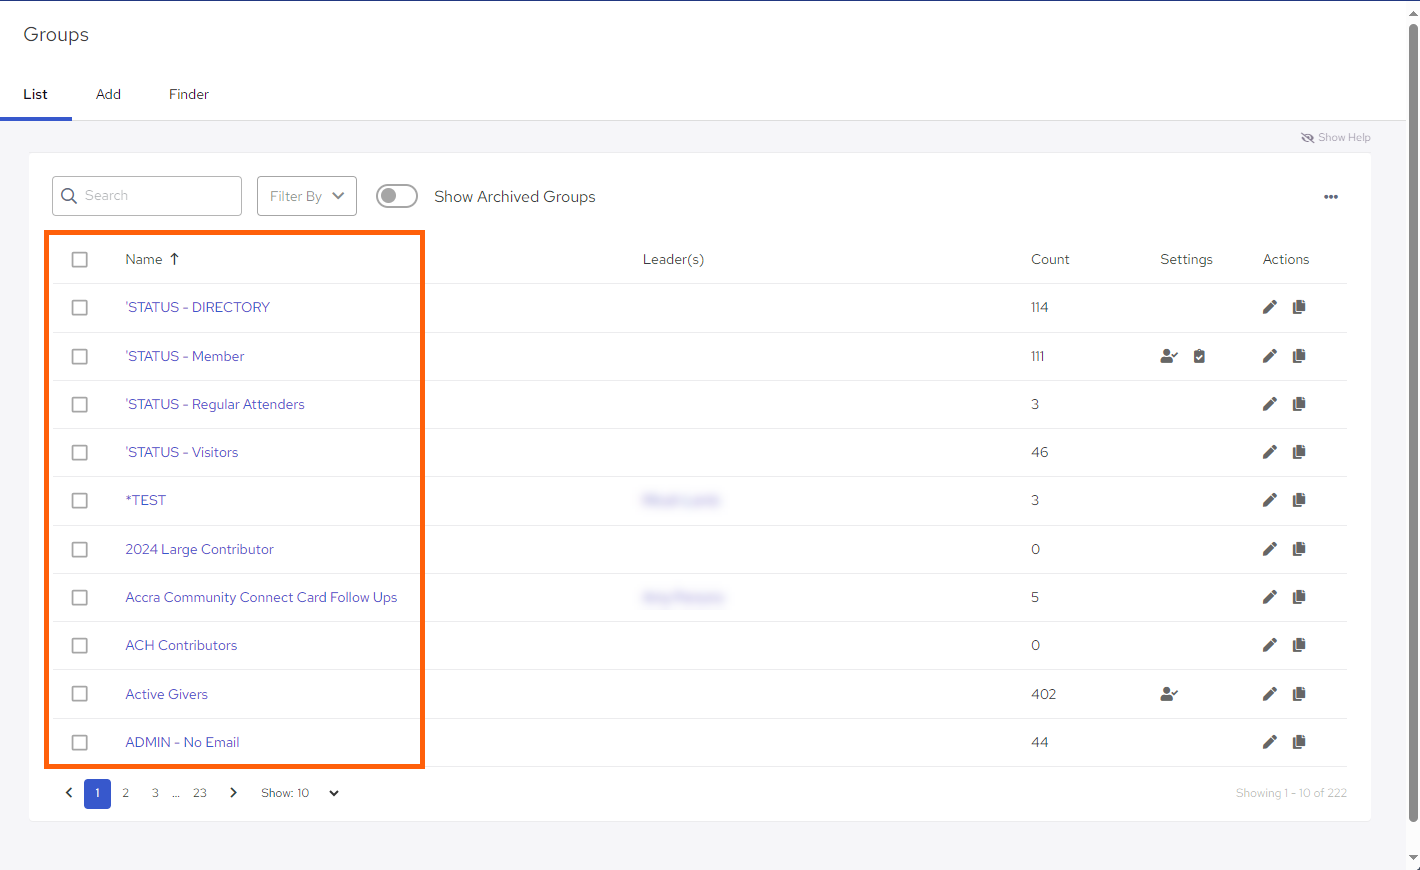Check the select-all checkbox in header
This screenshot has height=870, width=1420.
coord(80,260)
